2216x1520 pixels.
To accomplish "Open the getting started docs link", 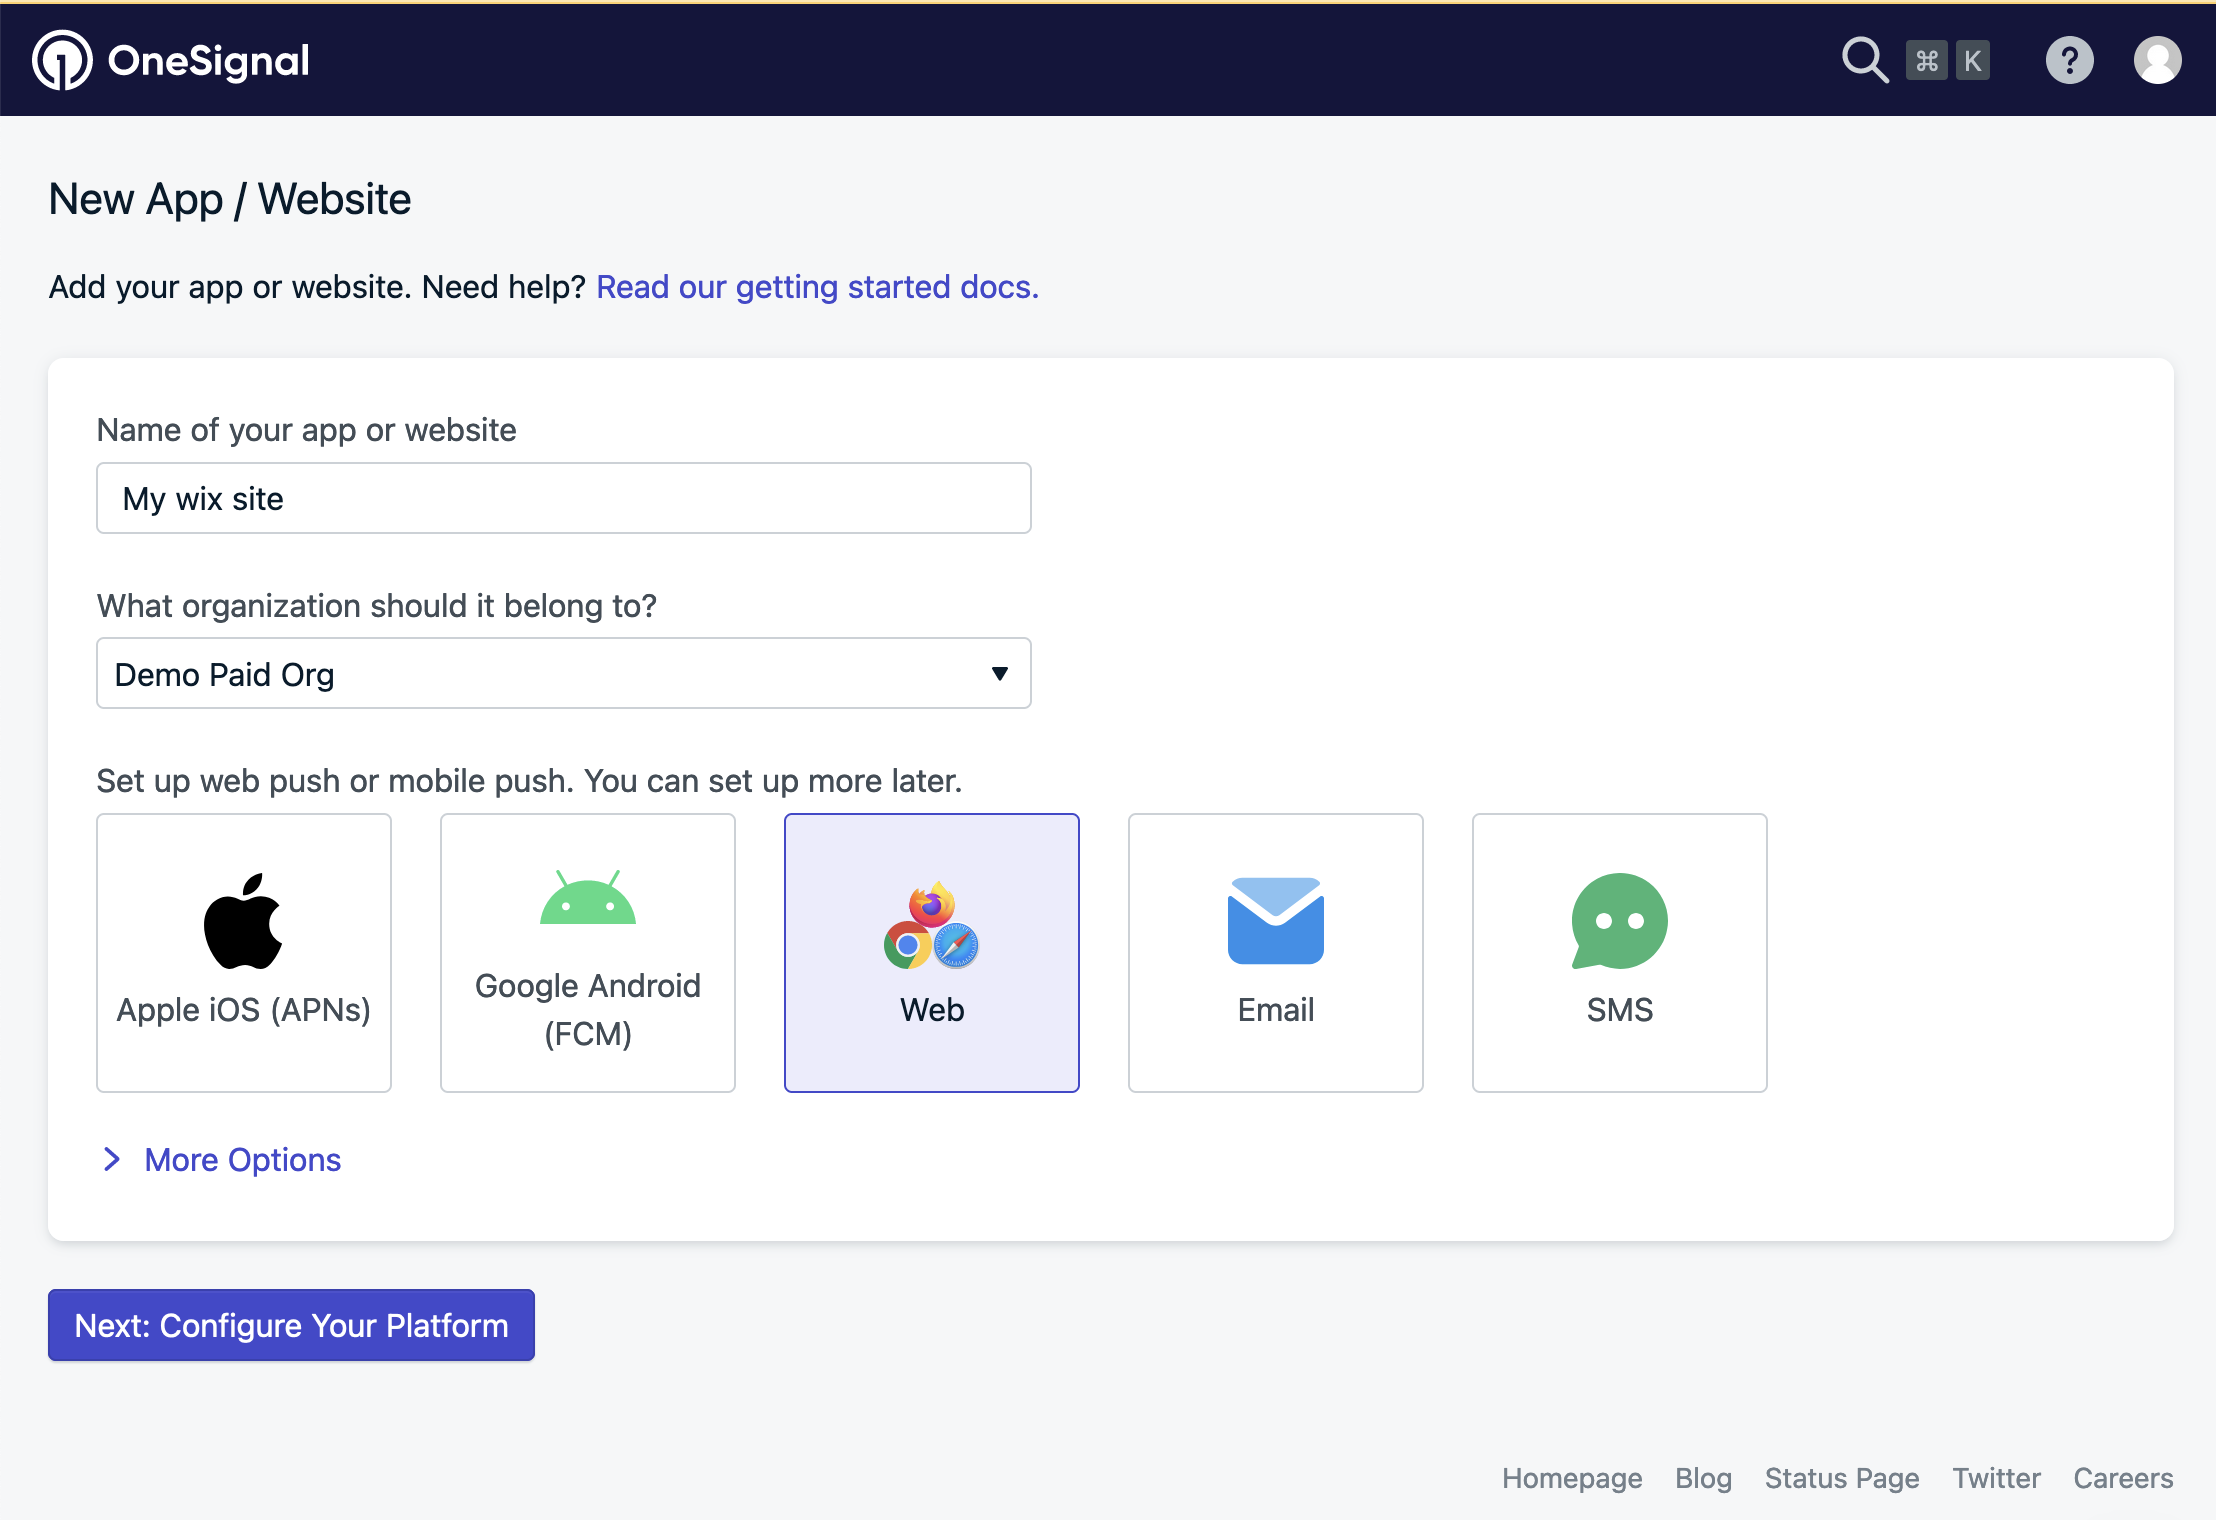I will 817,287.
